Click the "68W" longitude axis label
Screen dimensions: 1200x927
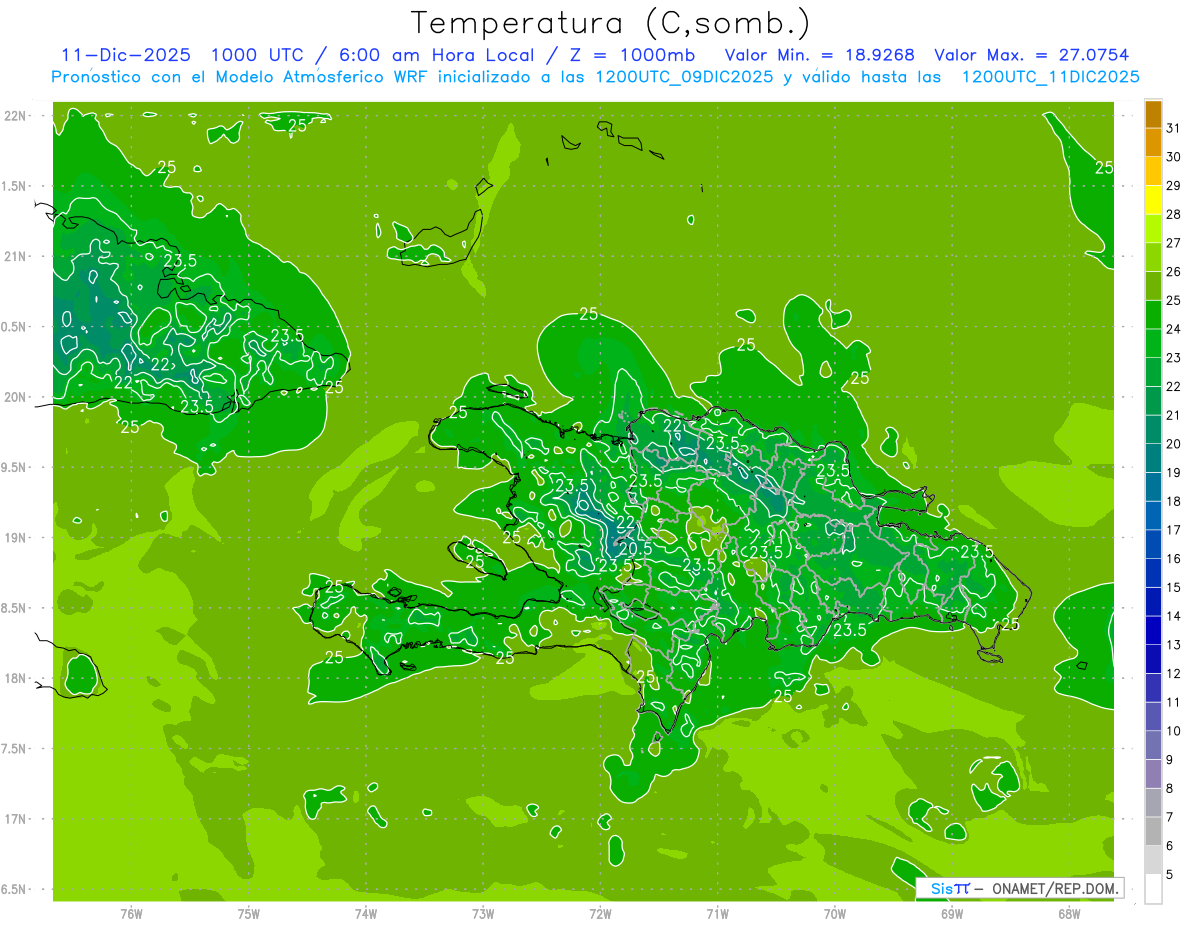coord(1069,913)
